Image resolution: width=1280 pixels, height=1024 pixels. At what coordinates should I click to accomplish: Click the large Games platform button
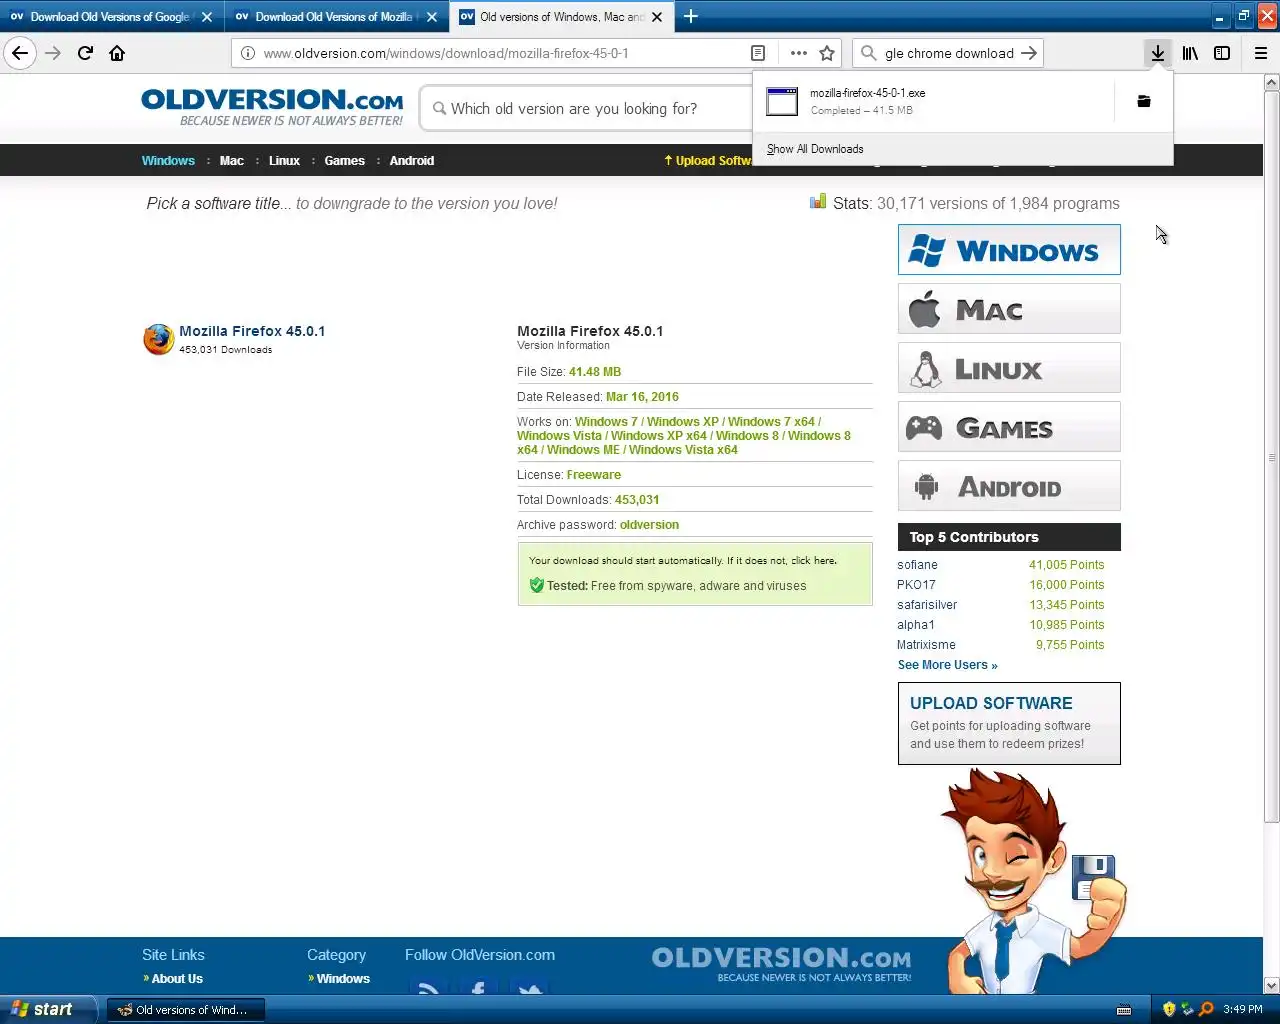[1009, 427]
